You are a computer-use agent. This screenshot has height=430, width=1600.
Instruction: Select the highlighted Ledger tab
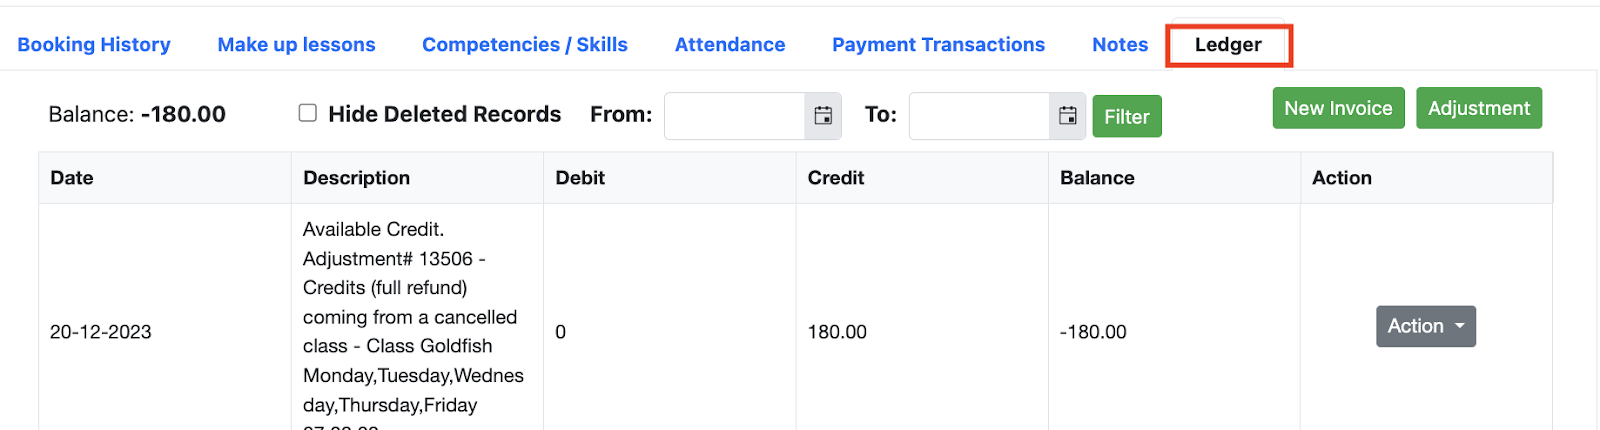tap(1228, 45)
